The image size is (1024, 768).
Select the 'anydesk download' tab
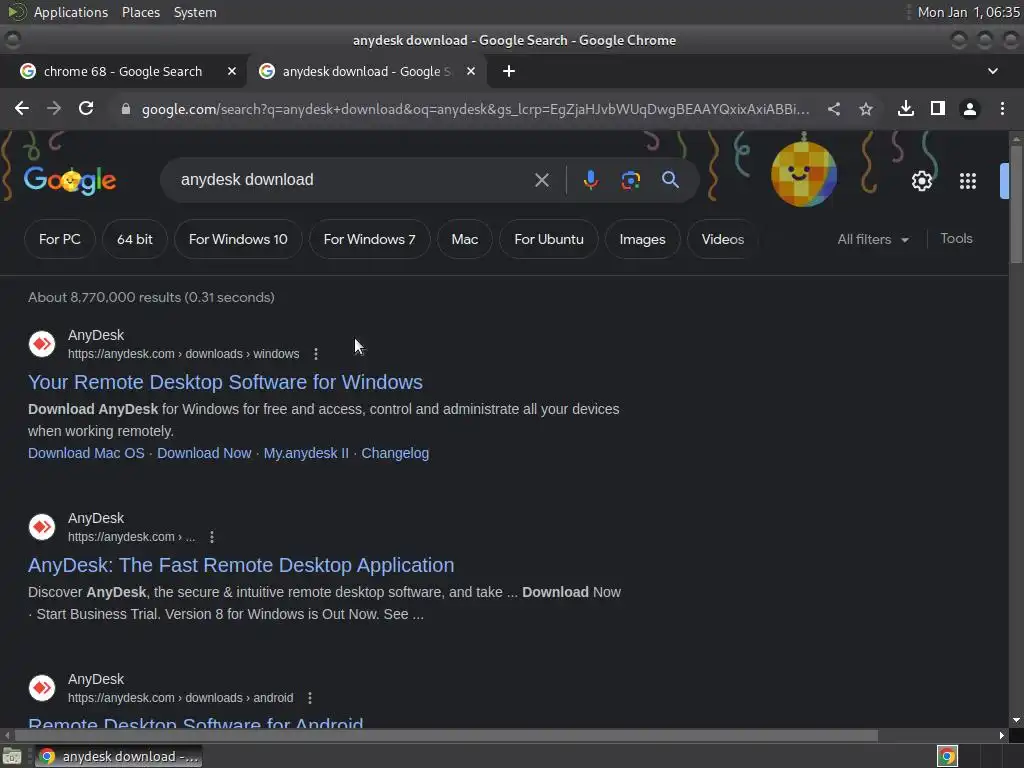coord(366,71)
